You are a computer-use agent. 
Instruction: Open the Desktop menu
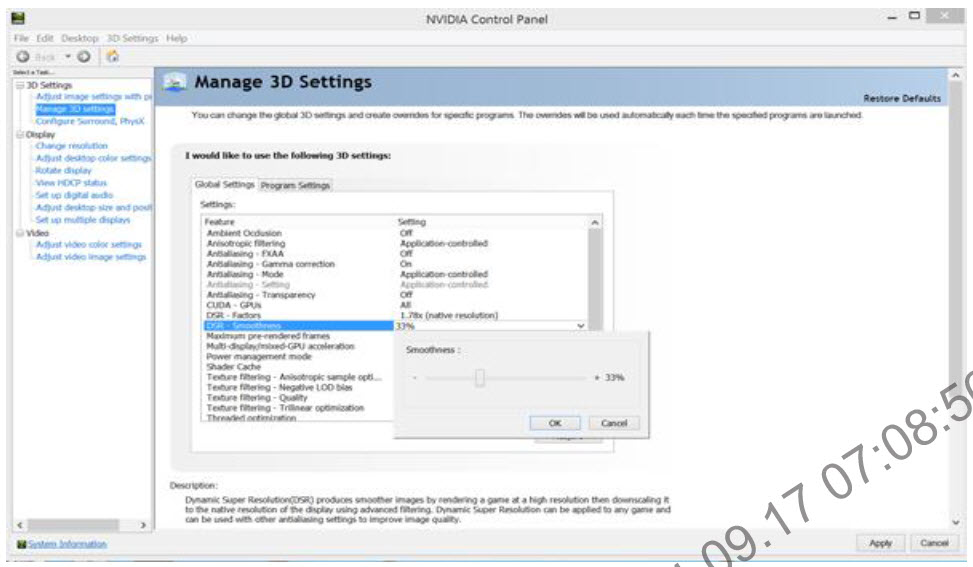tap(79, 38)
